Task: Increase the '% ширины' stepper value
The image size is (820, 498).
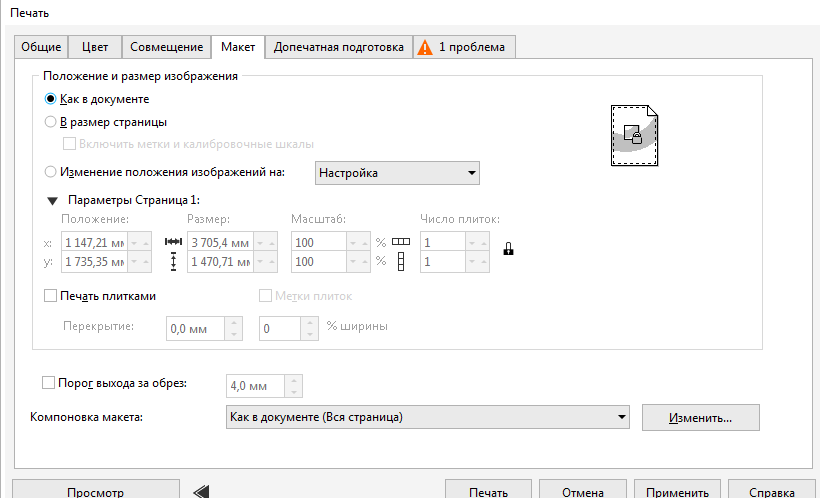Action: point(310,323)
